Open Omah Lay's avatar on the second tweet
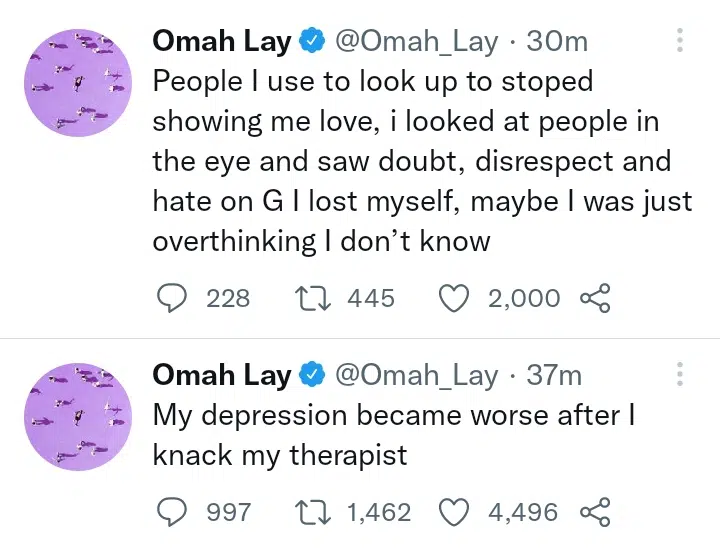This screenshot has width=720, height=551. [x=78, y=417]
